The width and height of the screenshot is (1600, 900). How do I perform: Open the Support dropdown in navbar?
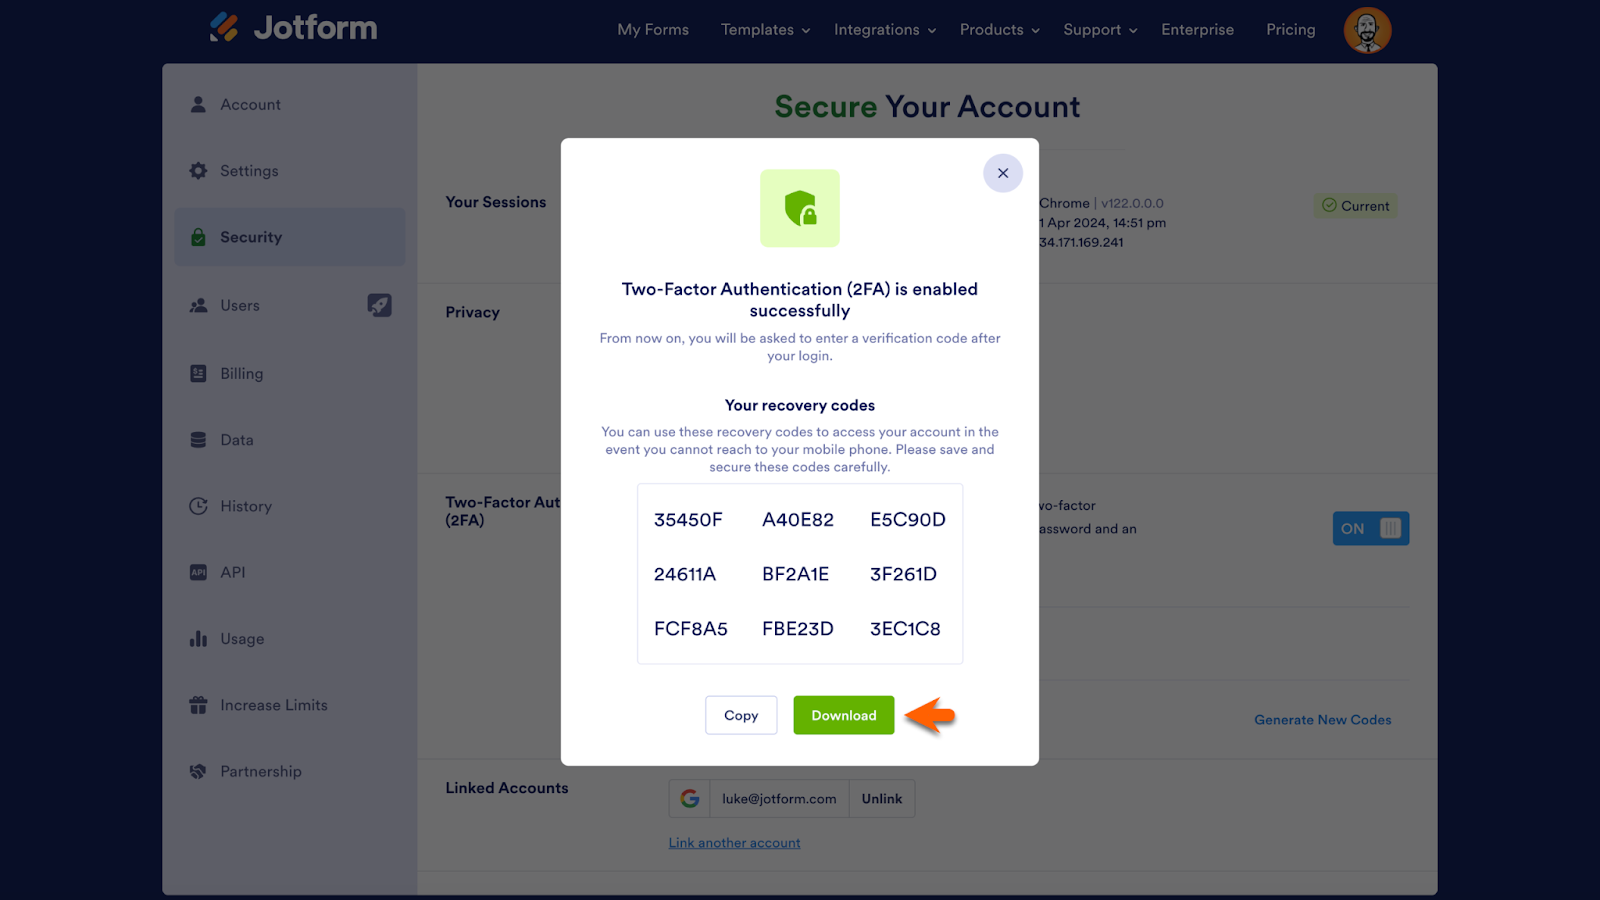coord(1099,30)
